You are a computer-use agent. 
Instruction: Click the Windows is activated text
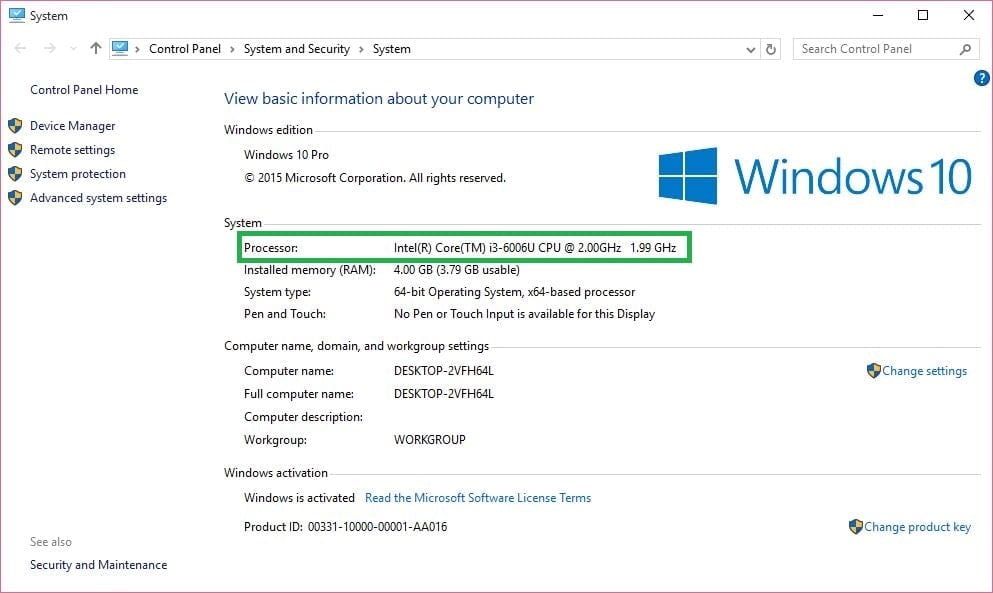[x=300, y=498]
